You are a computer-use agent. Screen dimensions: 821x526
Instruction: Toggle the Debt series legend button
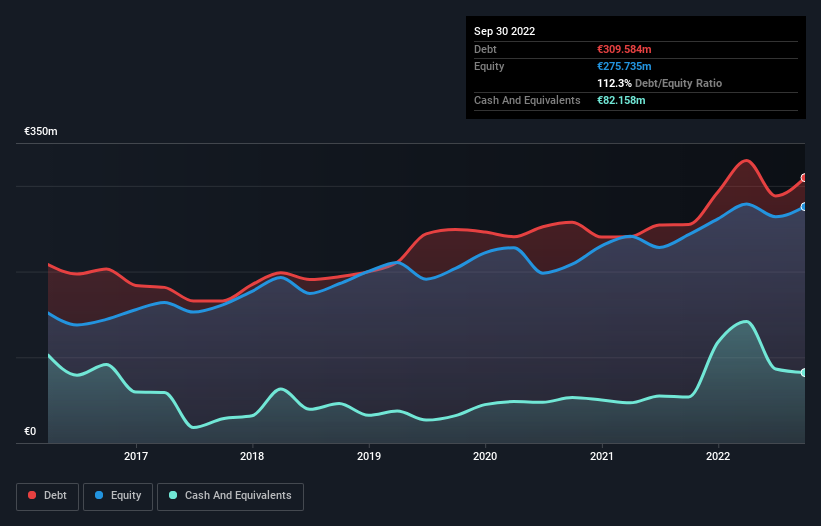click(x=47, y=496)
